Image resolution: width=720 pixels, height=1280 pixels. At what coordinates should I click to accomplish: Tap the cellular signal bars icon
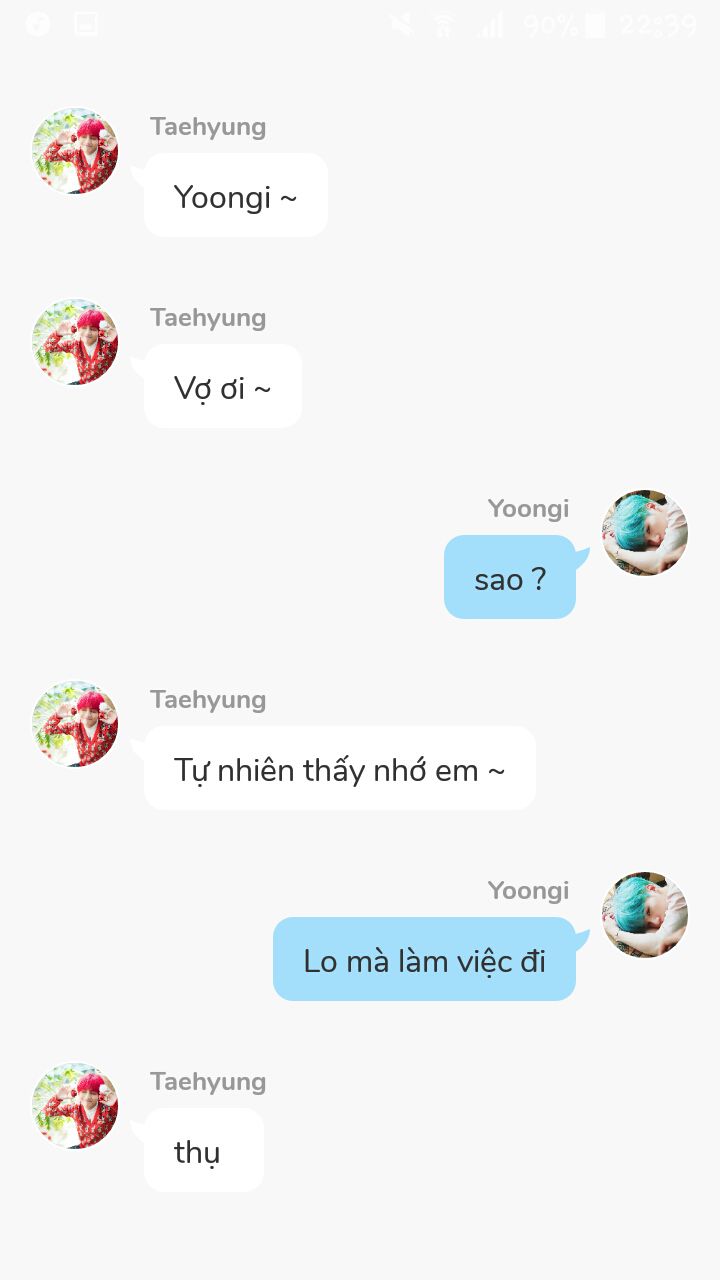click(490, 25)
